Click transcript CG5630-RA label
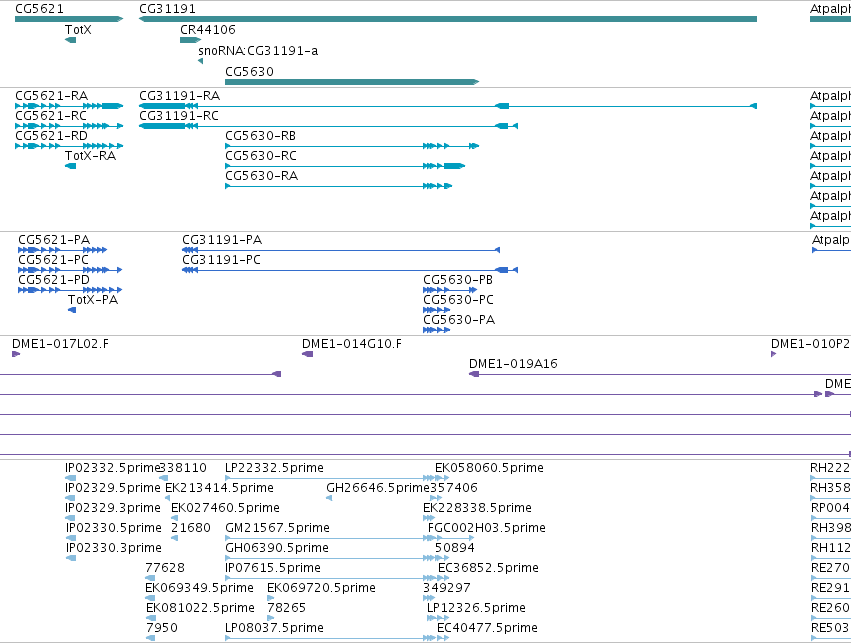Screen dimensions: 851x643 click(262, 176)
